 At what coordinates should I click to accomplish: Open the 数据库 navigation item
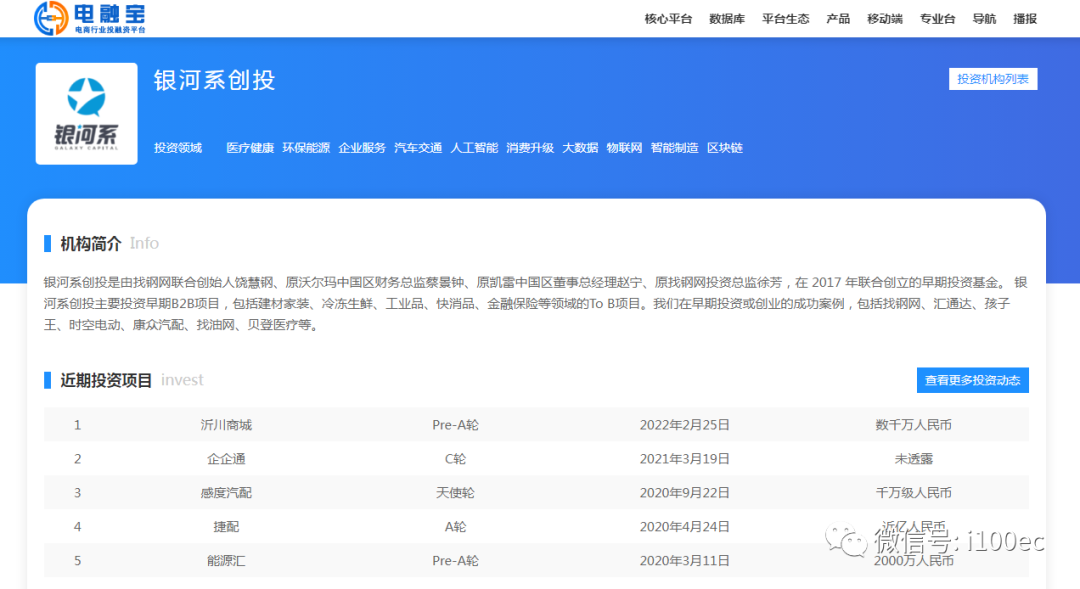727,19
